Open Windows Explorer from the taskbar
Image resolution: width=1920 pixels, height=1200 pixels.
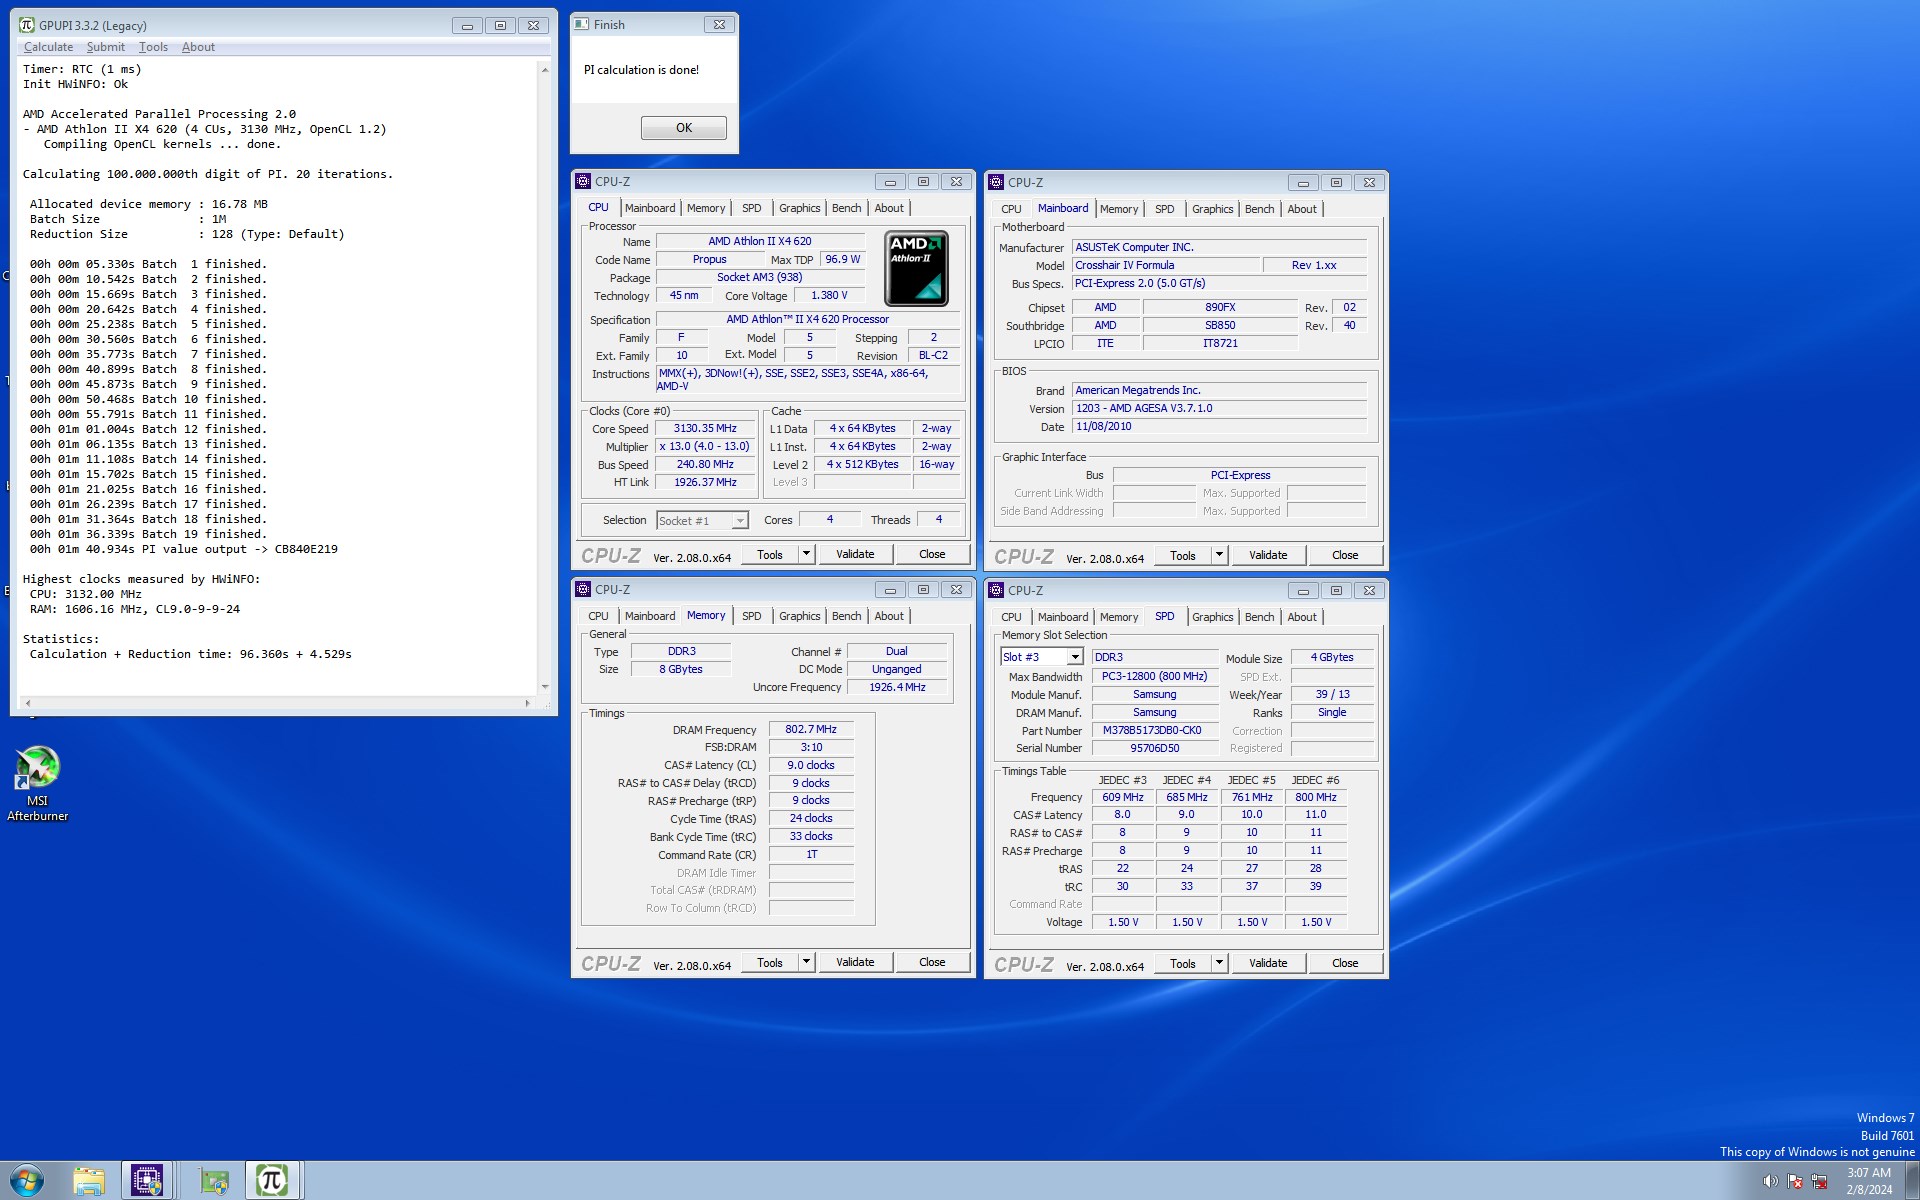(88, 1181)
